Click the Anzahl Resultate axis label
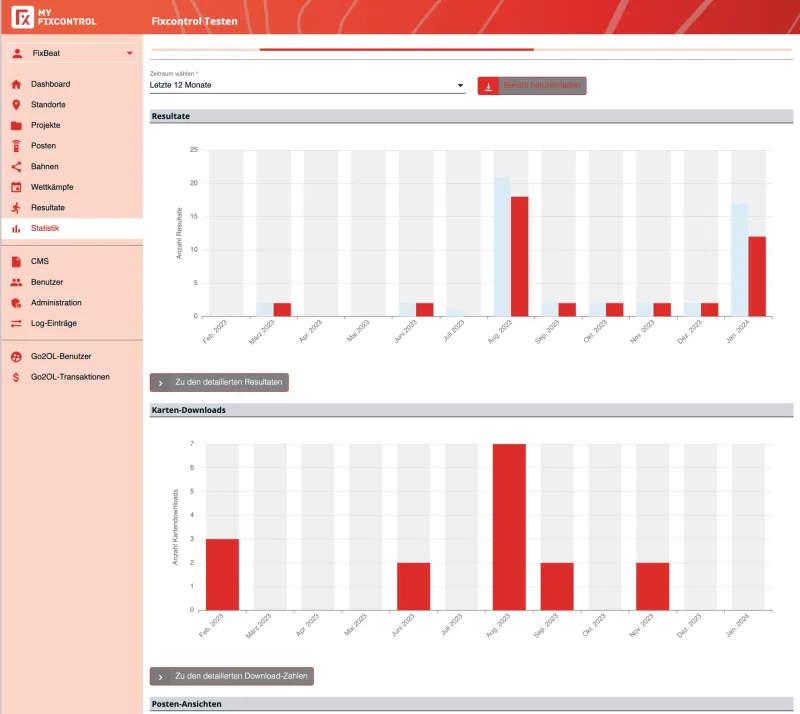This screenshot has height=714, width=800. [179, 233]
